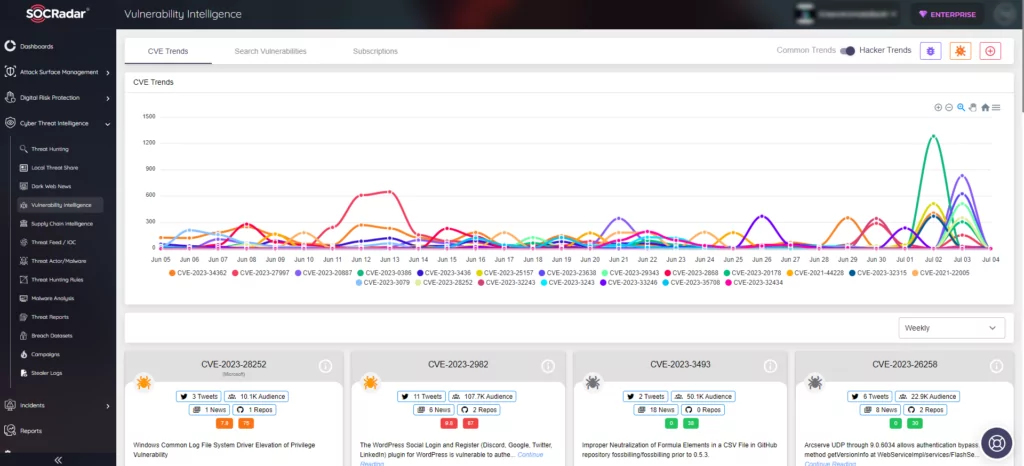1024x466 pixels.
Task: Click the red plus circle button
Action: (990, 51)
